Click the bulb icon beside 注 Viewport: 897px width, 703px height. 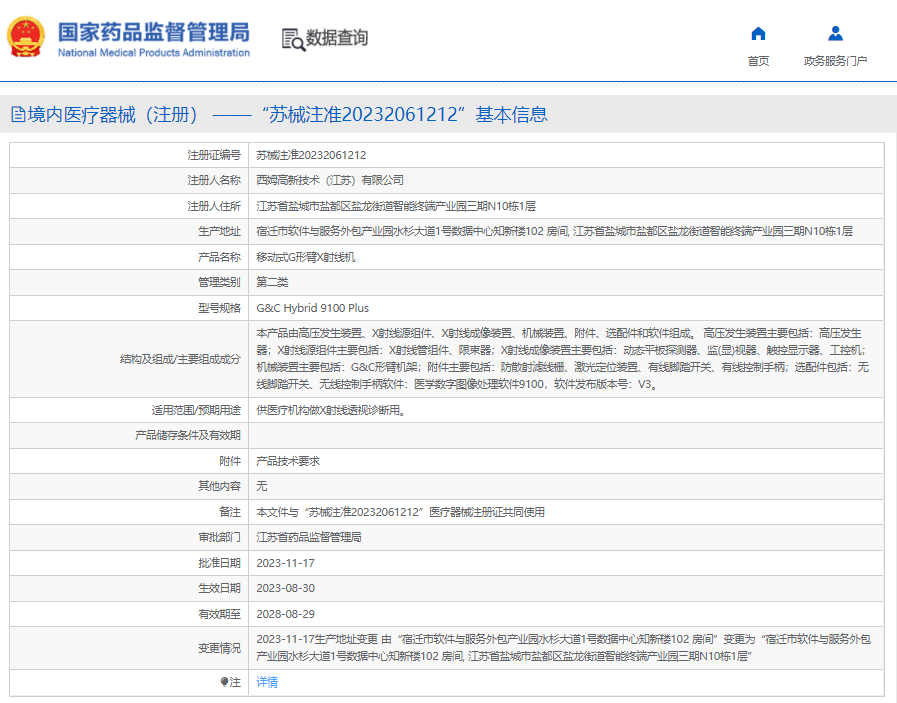(224, 682)
